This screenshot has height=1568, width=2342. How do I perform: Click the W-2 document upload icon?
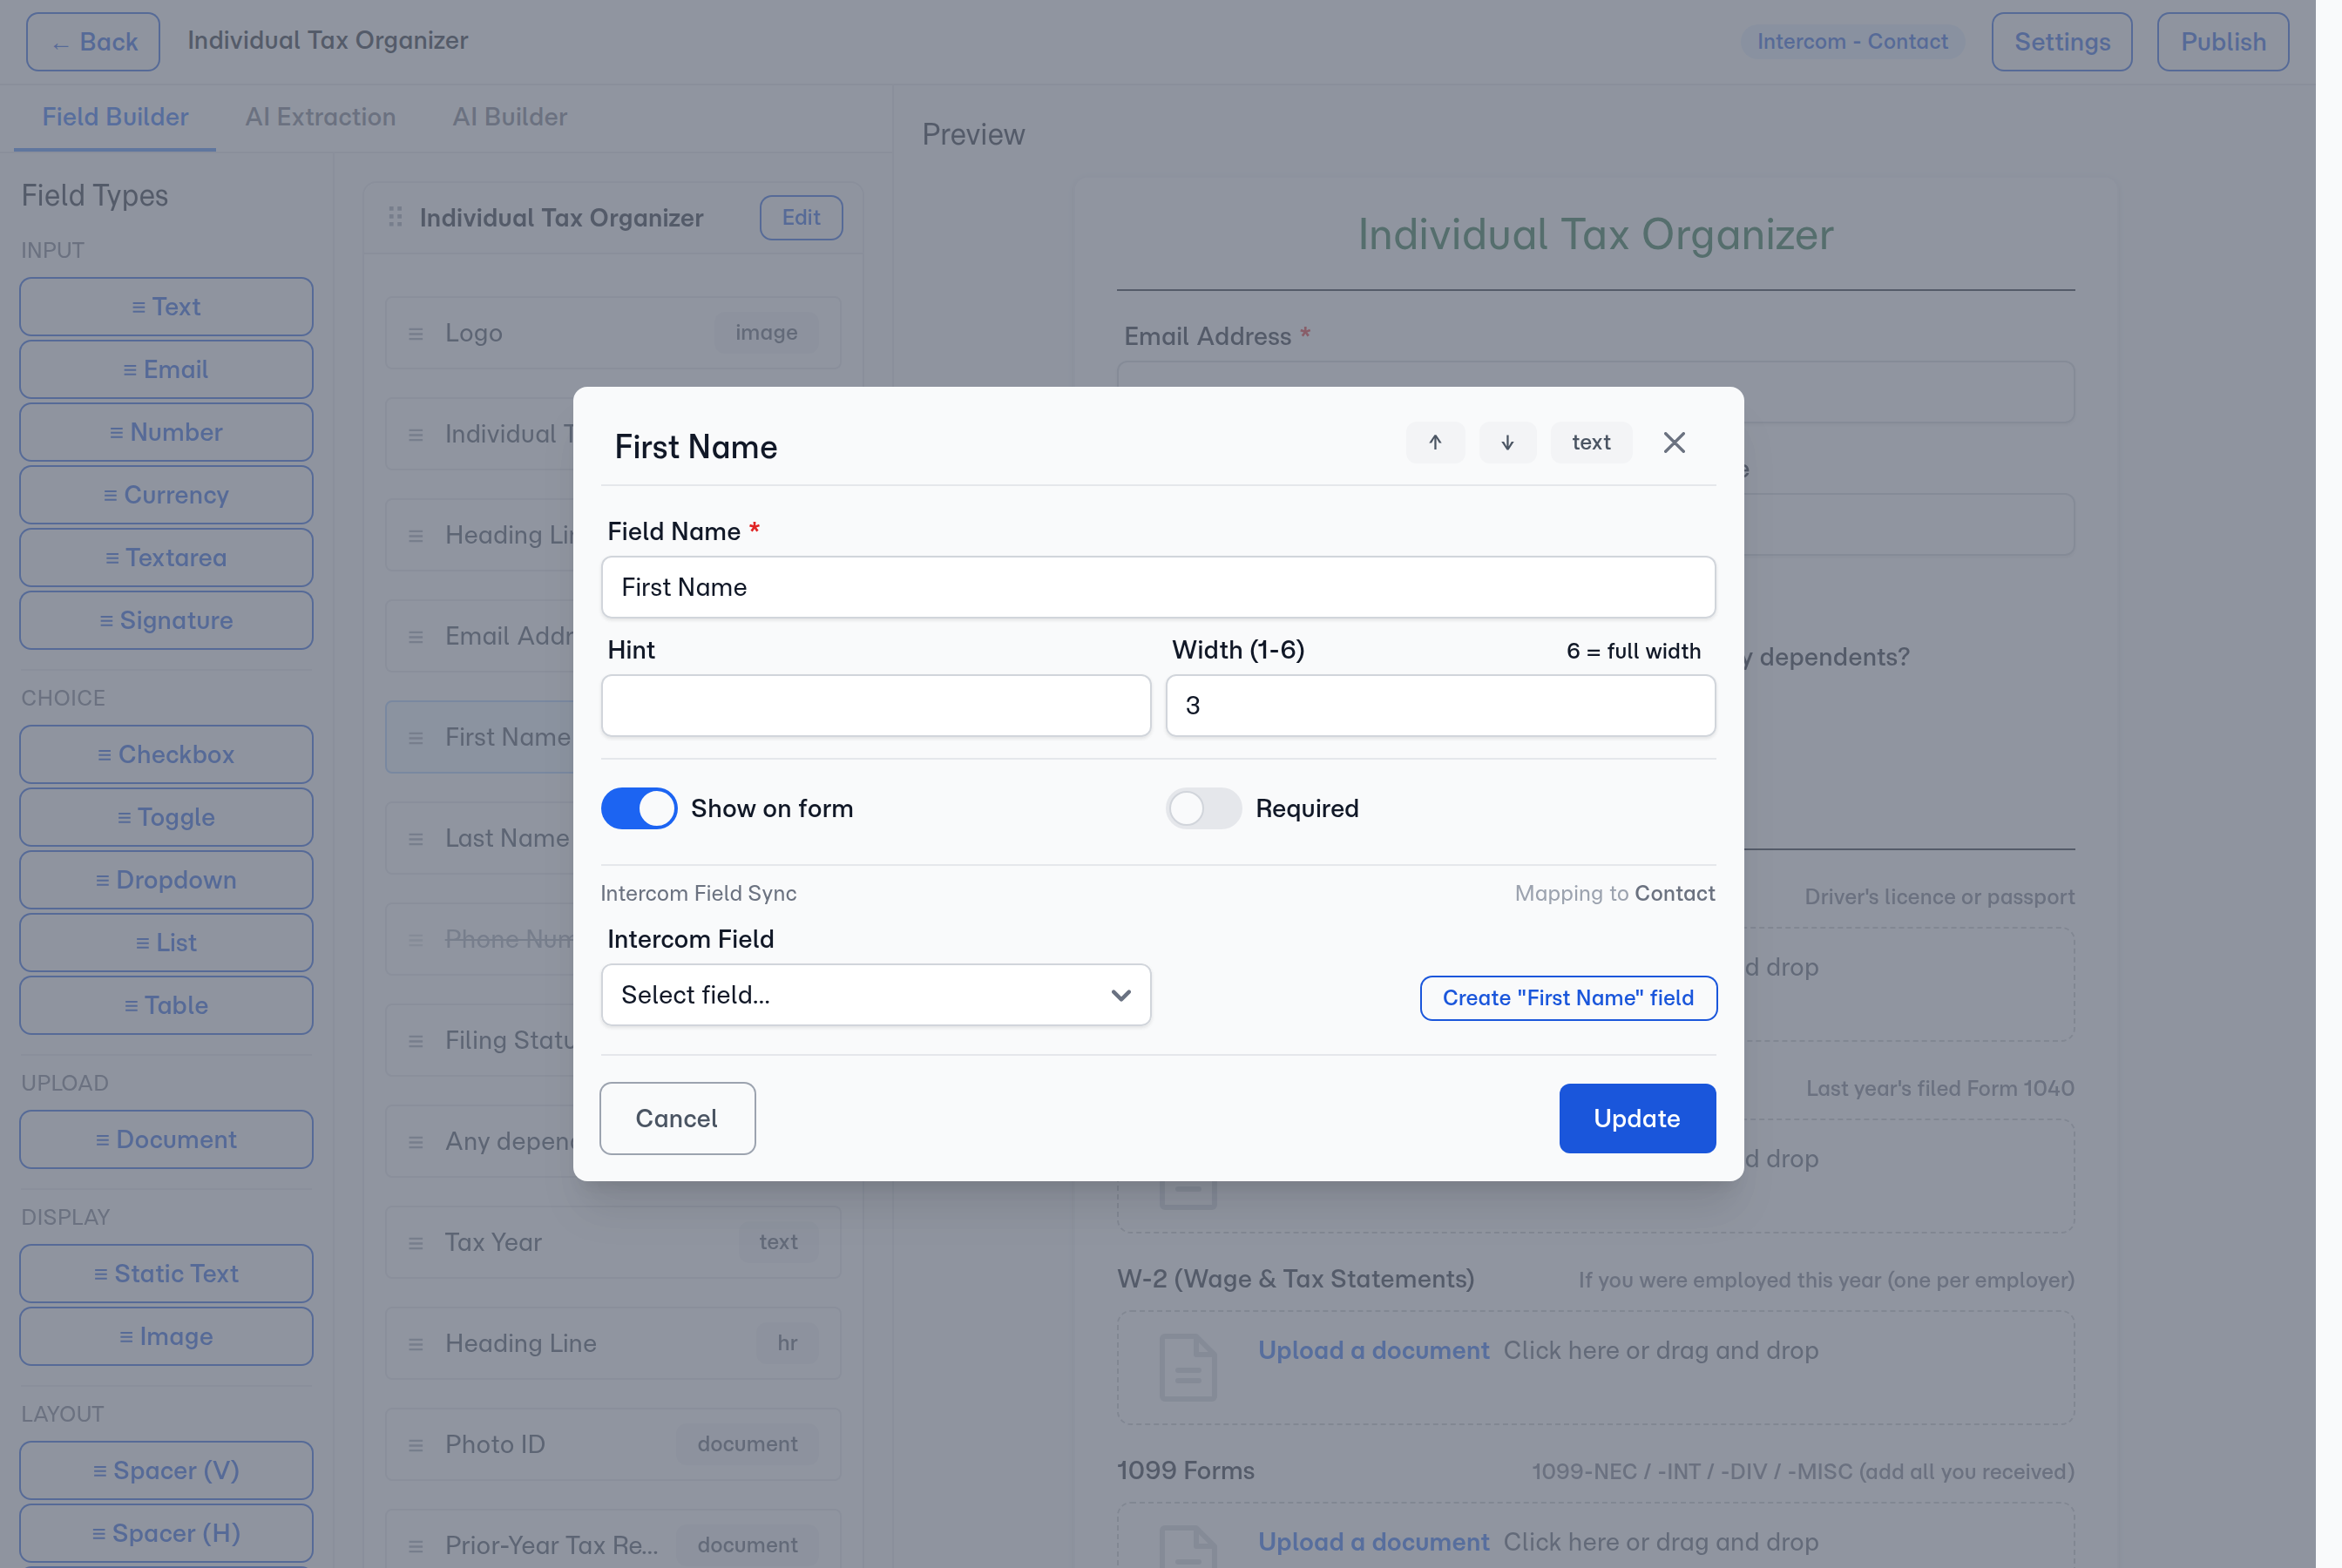pos(1188,1367)
